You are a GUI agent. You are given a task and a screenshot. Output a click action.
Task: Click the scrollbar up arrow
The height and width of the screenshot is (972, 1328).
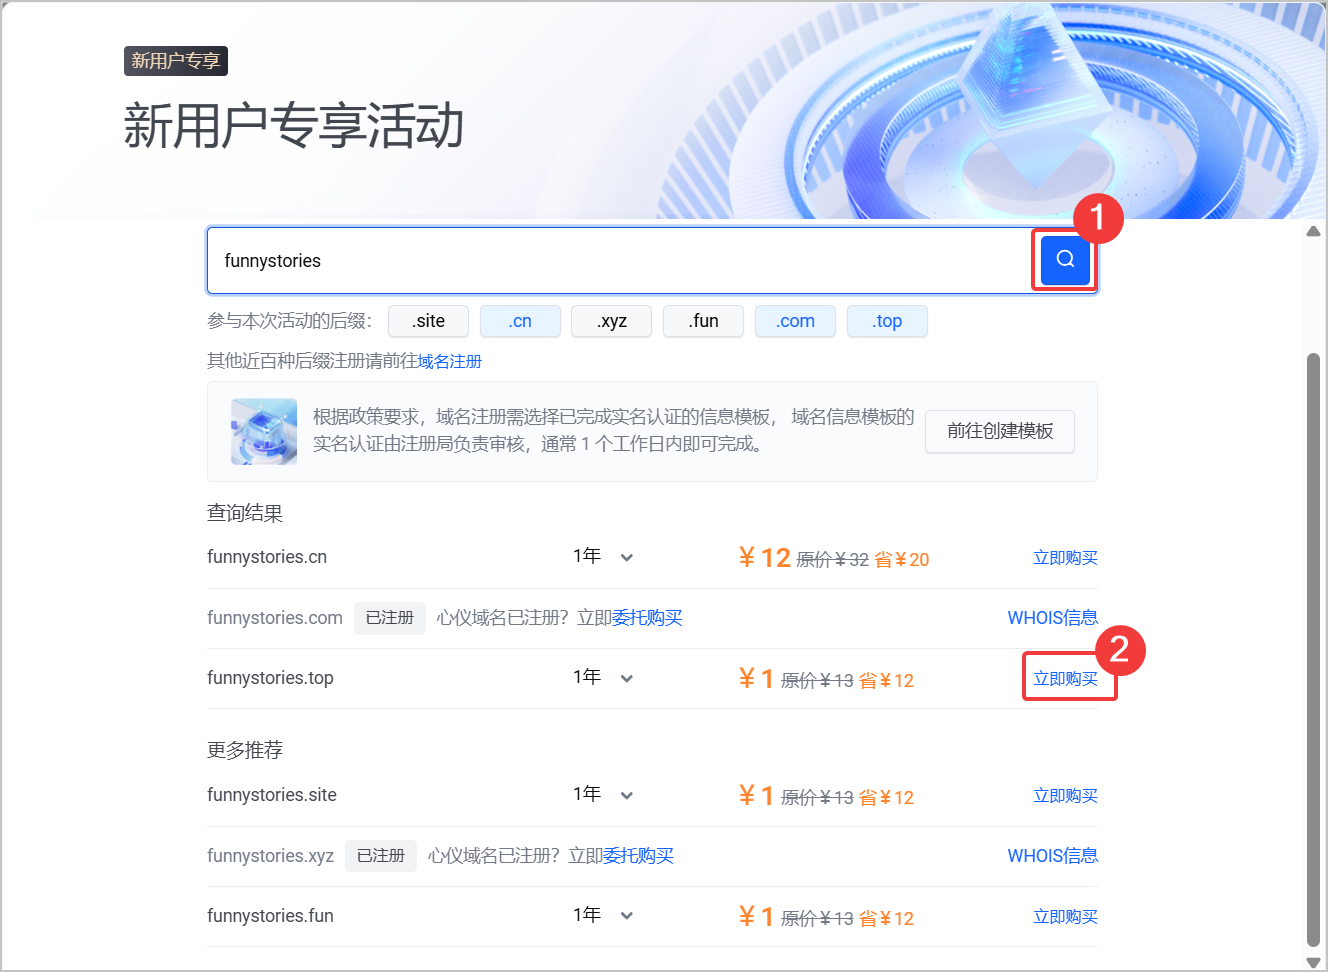pyautogui.click(x=1314, y=231)
